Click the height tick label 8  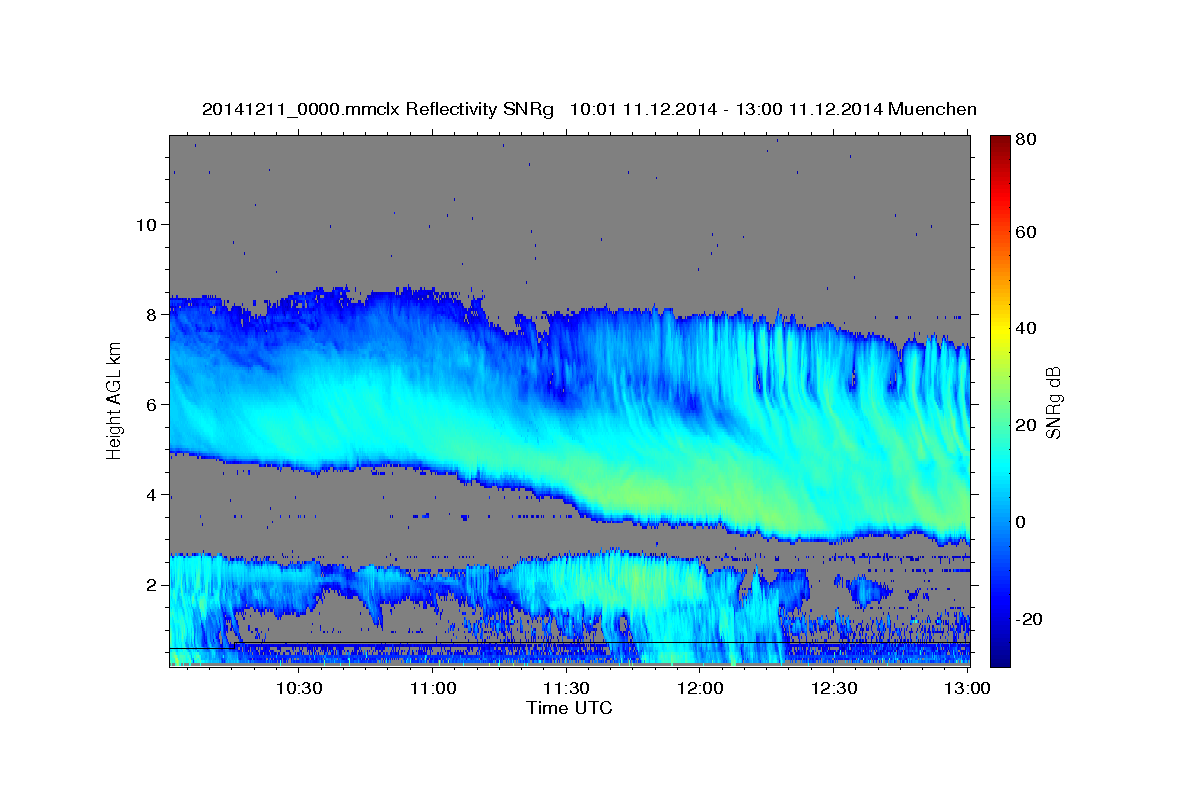(150, 314)
